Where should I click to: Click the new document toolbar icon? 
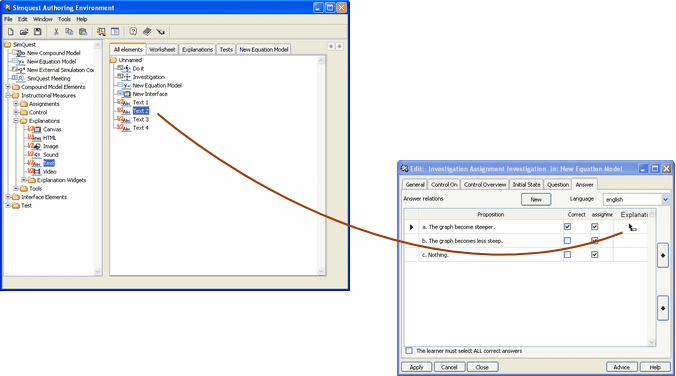(11, 31)
